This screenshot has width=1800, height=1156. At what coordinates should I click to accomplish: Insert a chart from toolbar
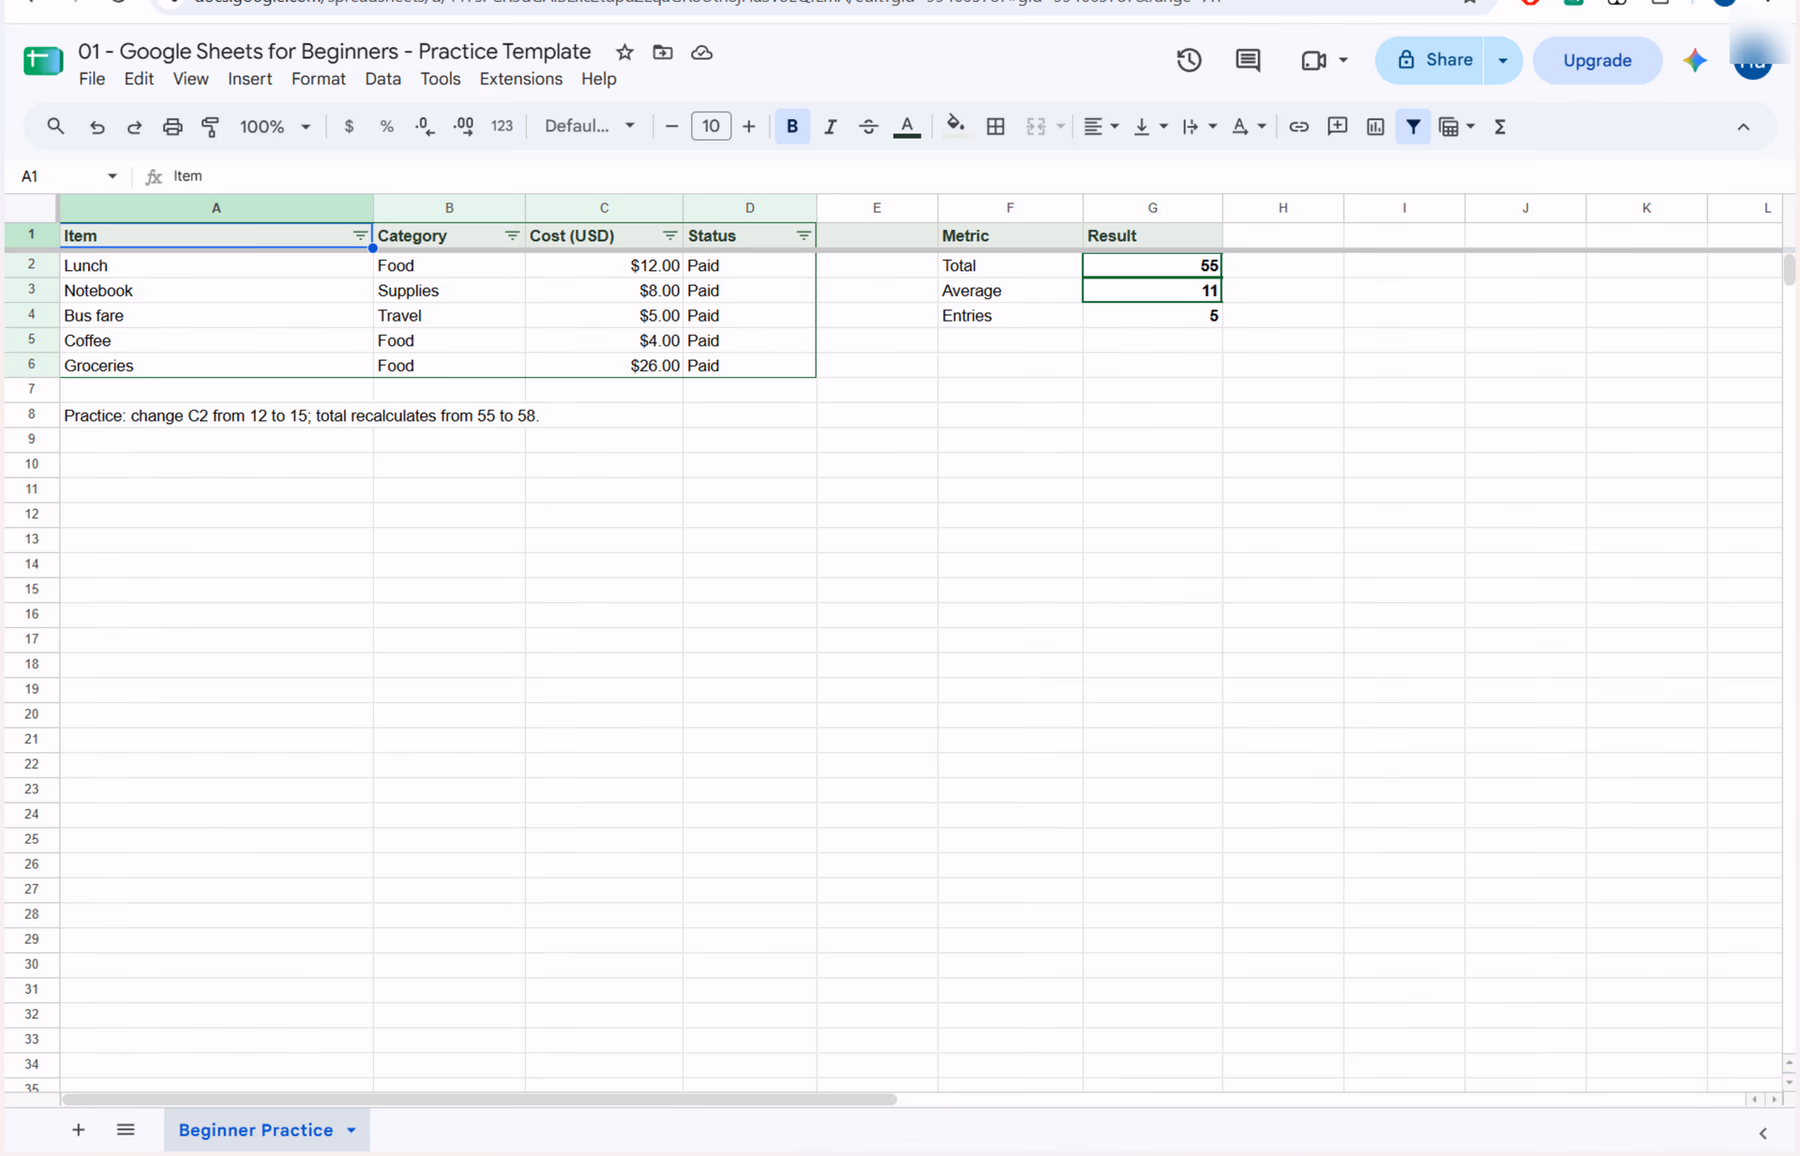click(1375, 127)
